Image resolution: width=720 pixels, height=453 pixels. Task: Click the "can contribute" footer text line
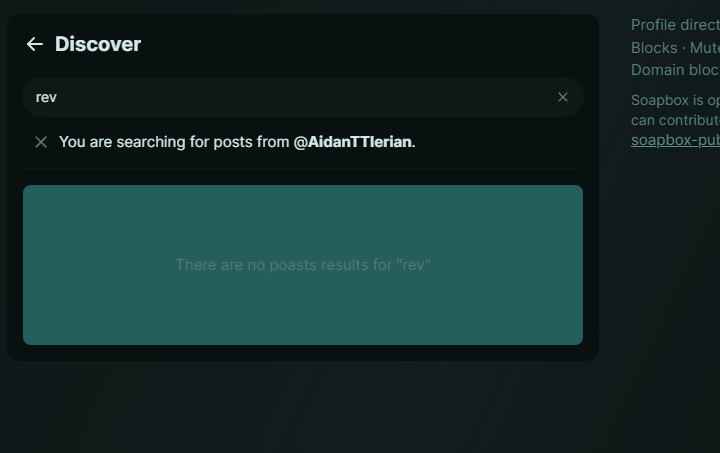675,120
